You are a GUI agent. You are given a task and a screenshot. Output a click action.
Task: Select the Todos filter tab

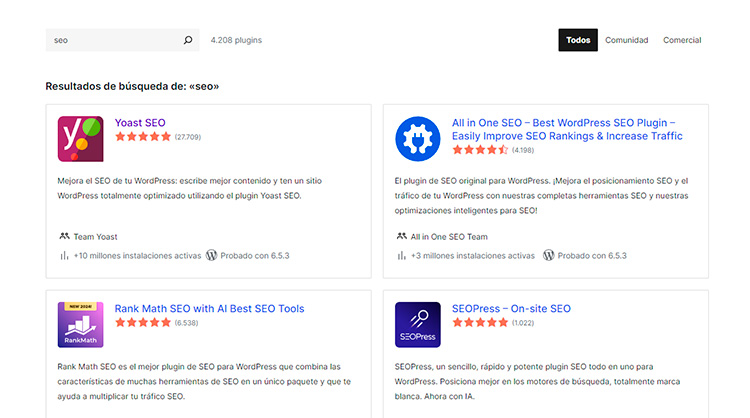point(577,40)
